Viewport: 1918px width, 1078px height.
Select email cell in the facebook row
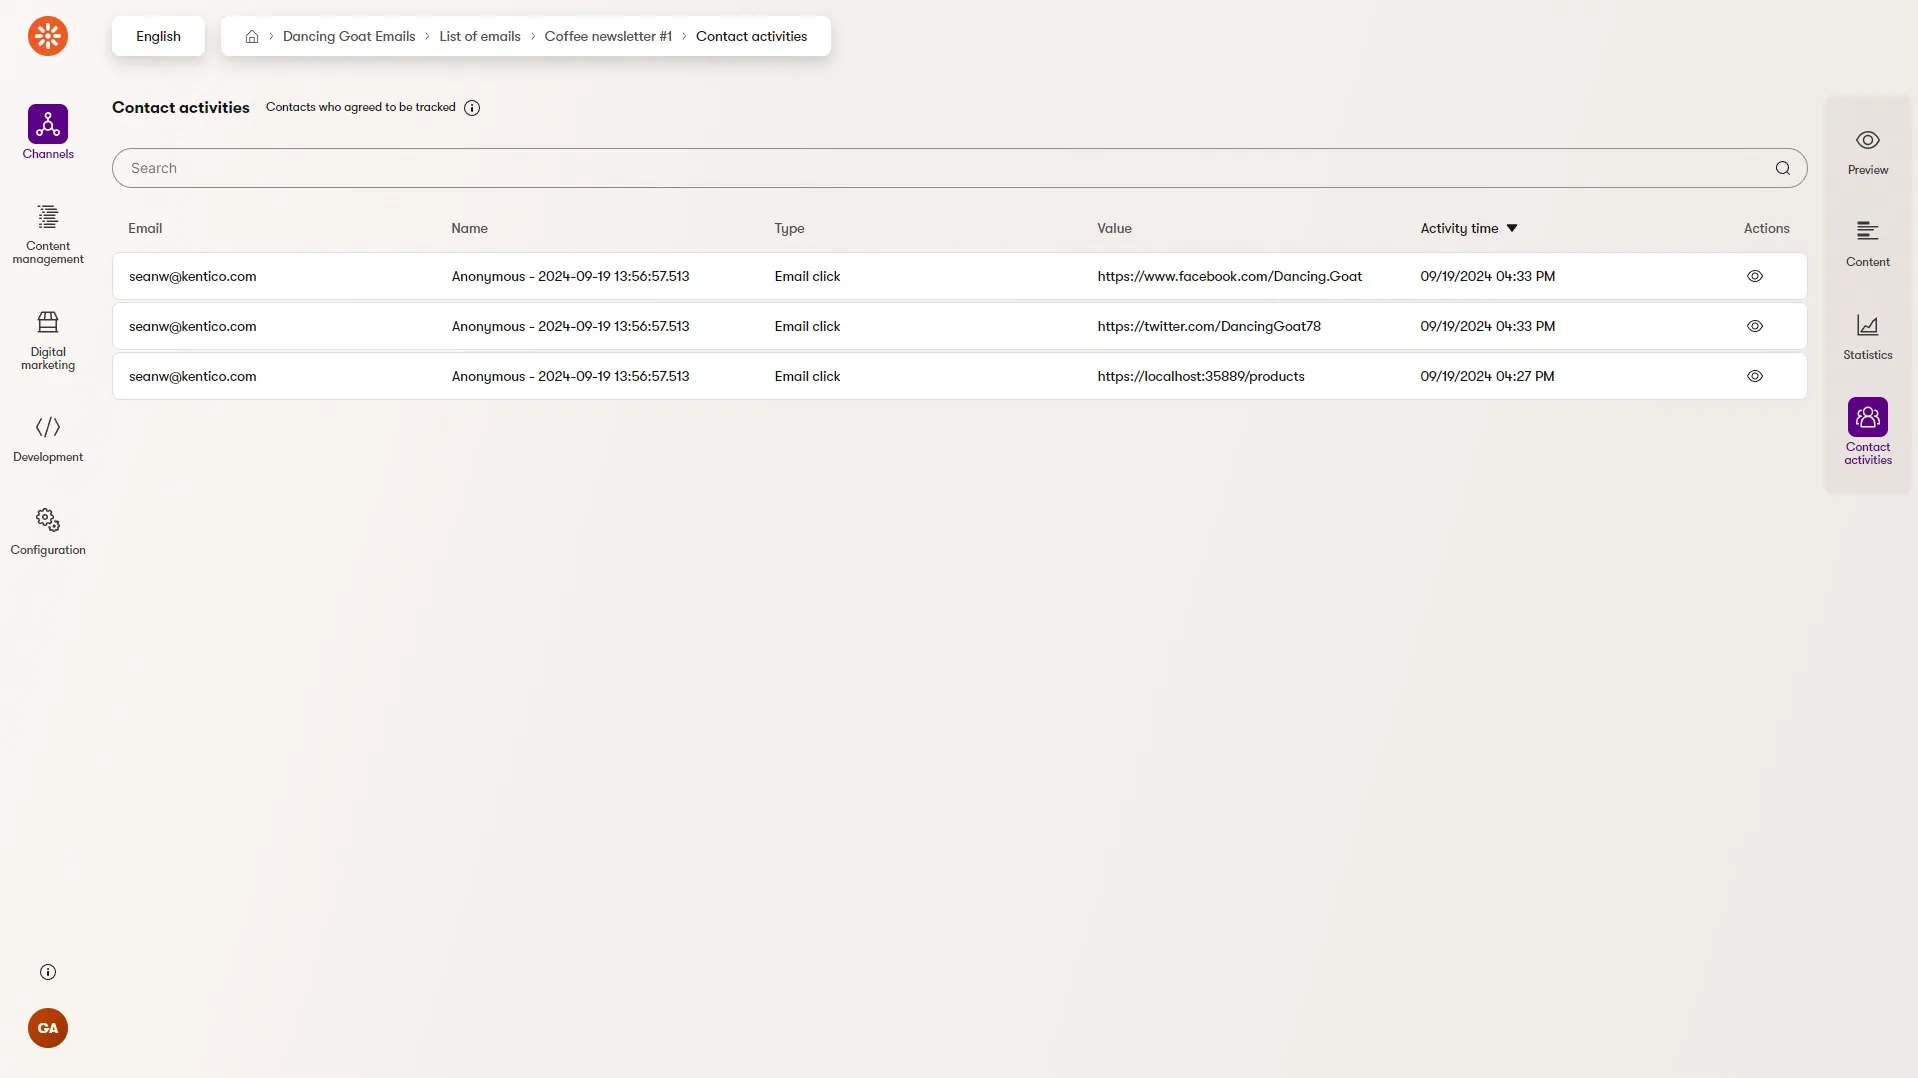tap(192, 276)
